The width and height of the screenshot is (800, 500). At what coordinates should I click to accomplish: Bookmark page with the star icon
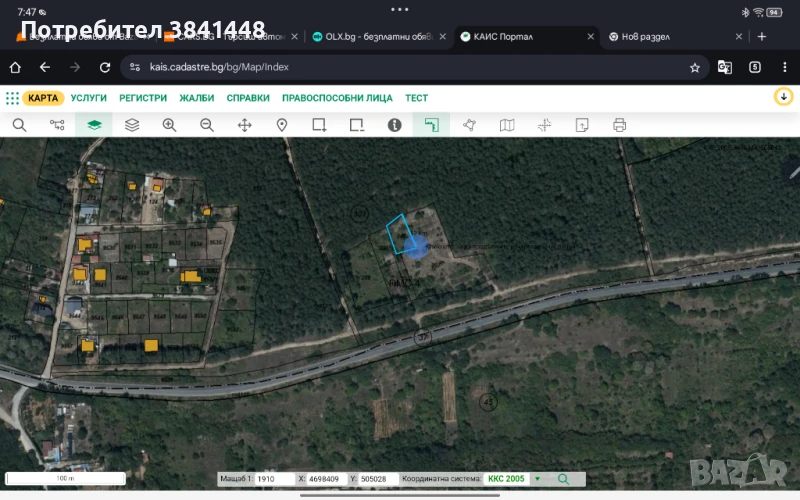(695, 68)
